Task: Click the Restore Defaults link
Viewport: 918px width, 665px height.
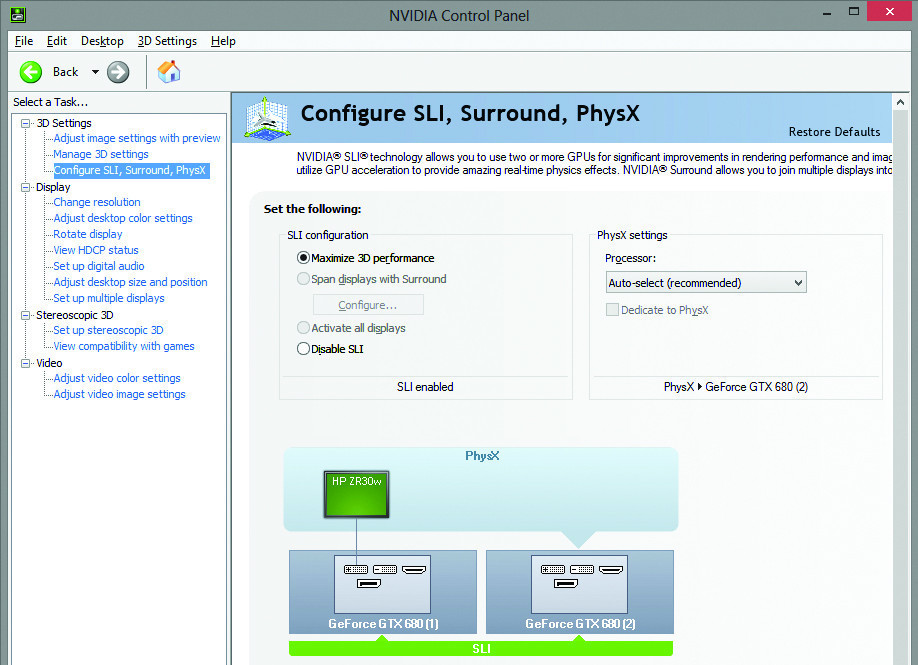Action: (834, 132)
